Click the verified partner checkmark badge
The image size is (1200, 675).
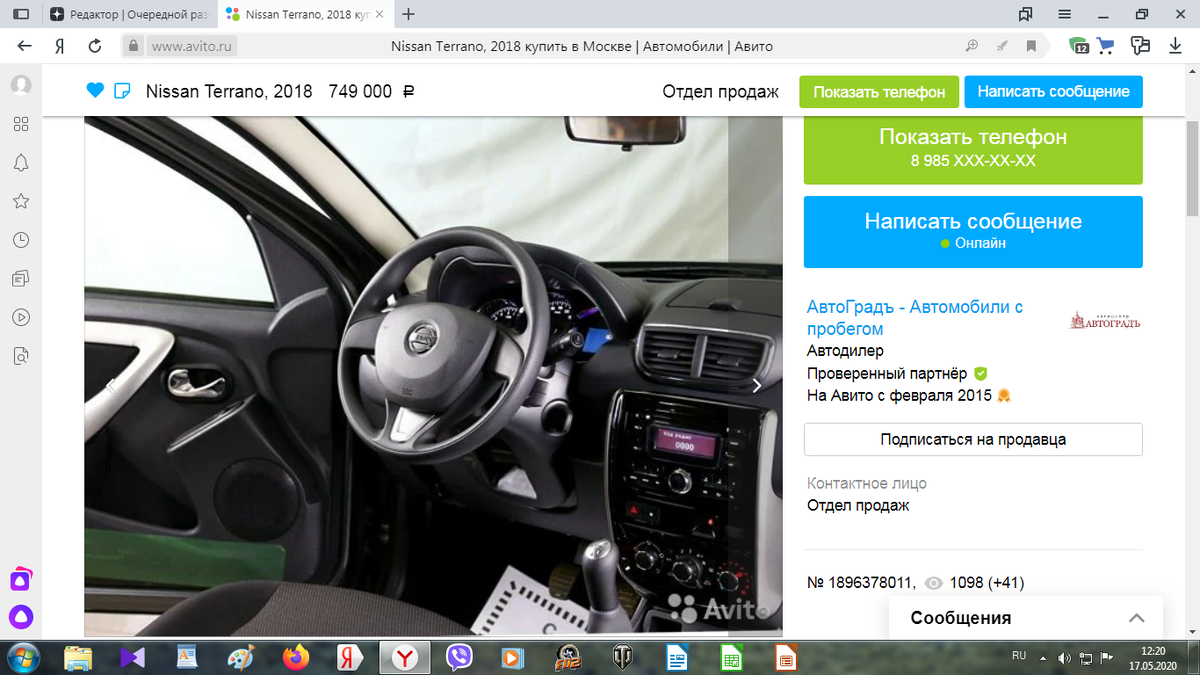[x=980, y=373]
